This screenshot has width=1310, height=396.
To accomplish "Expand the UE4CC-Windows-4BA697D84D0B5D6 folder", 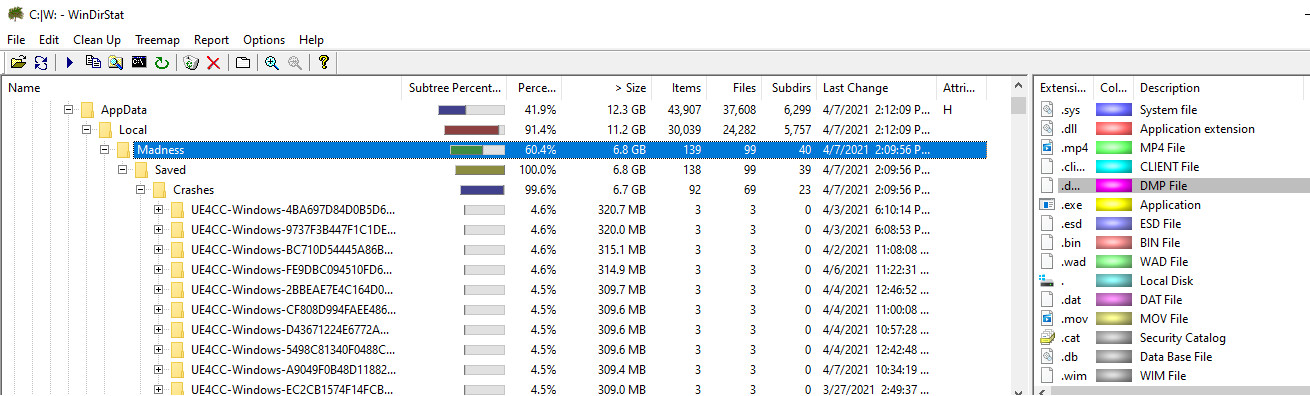I will click(159, 210).
